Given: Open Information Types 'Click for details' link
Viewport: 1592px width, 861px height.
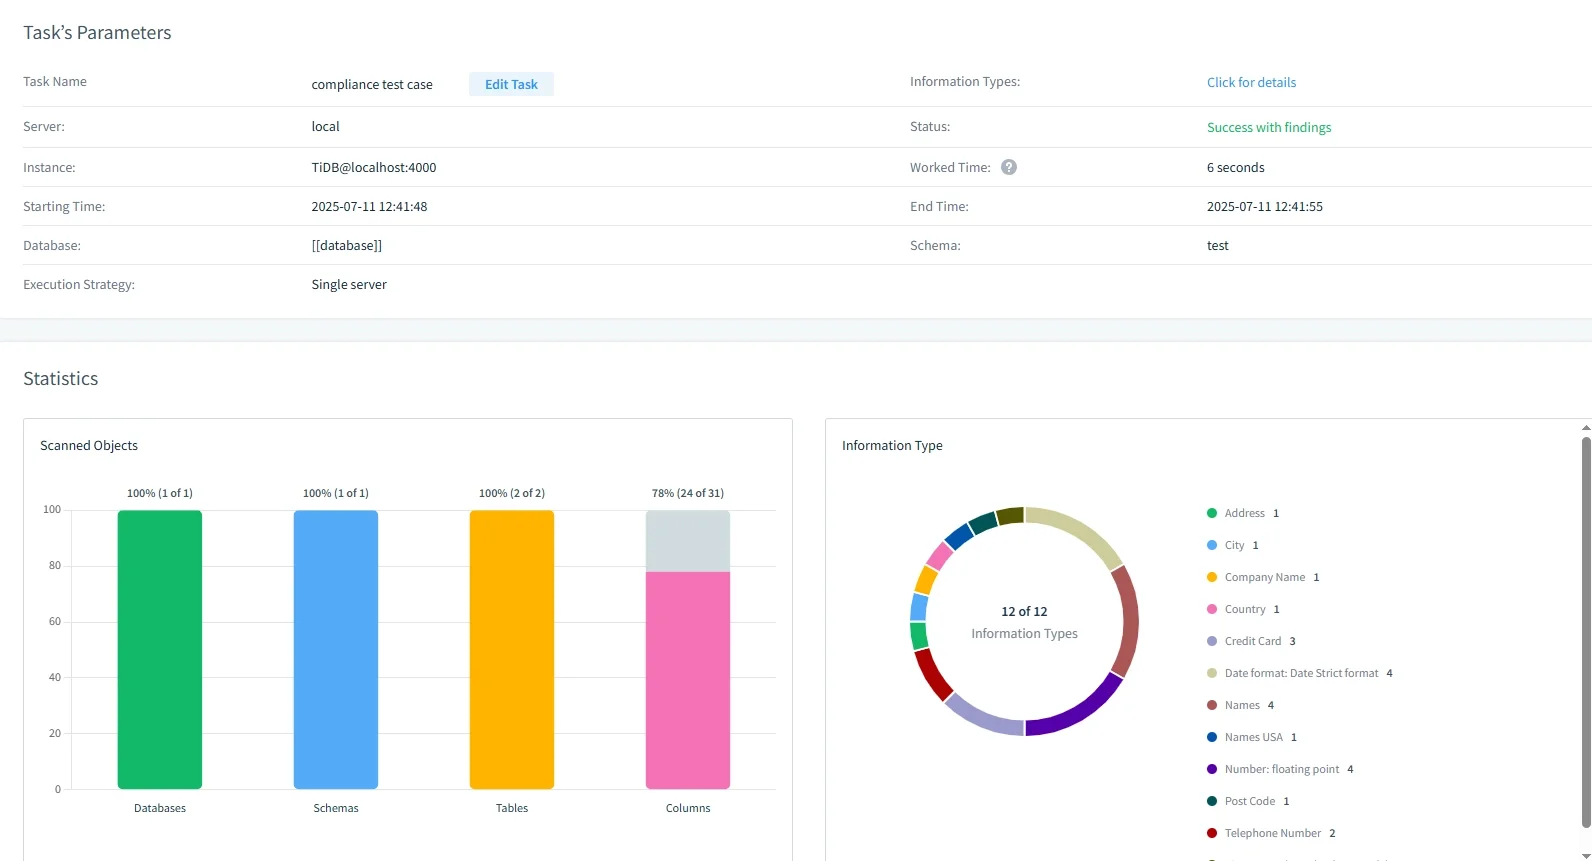Looking at the screenshot, I should pos(1251,82).
